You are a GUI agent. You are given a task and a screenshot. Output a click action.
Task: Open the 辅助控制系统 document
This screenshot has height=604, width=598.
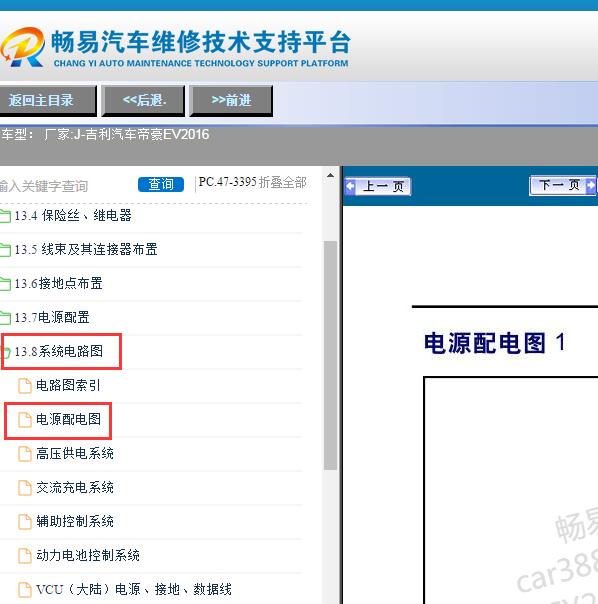pos(75,521)
